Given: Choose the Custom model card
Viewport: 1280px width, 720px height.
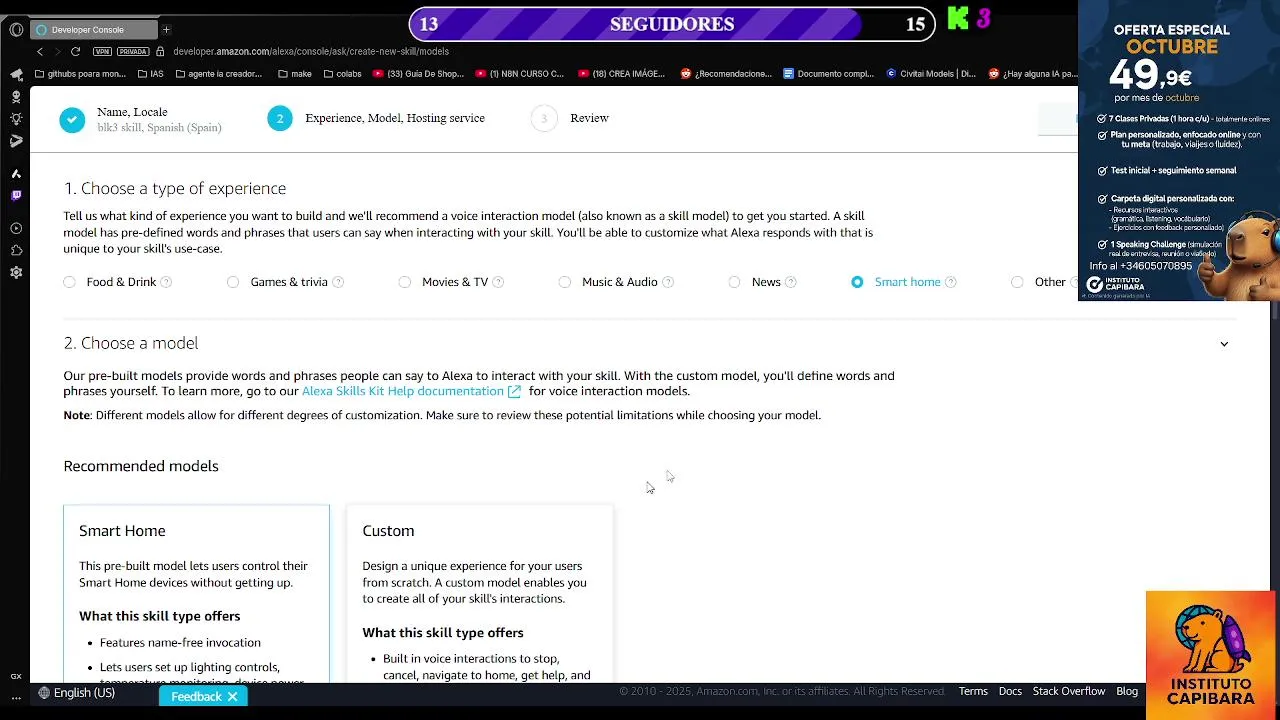Looking at the screenshot, I should pyautogui.click(x=479, y=594).
